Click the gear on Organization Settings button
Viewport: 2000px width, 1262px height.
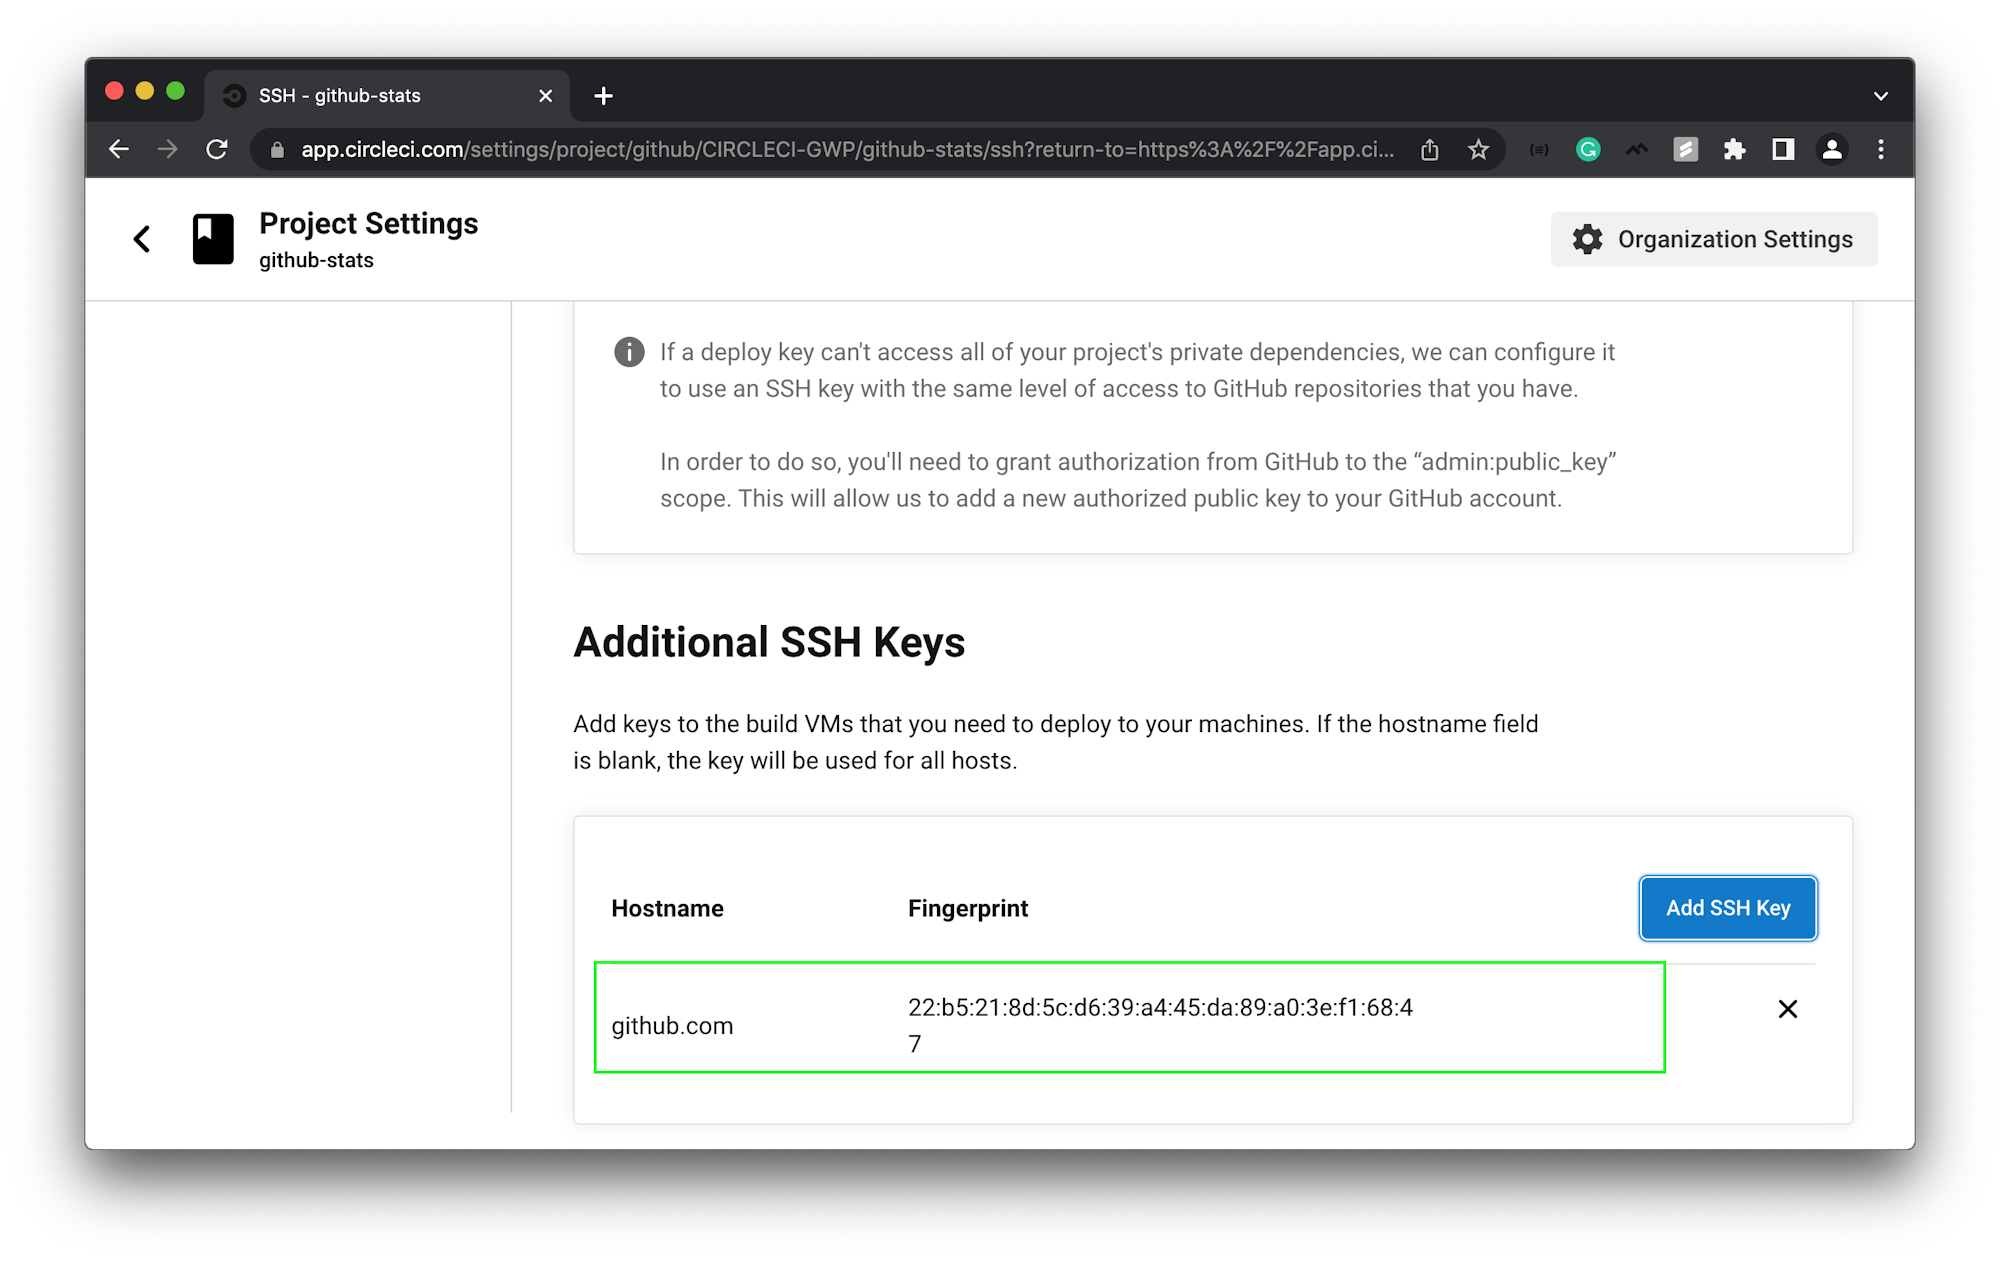click(1588, 239)
